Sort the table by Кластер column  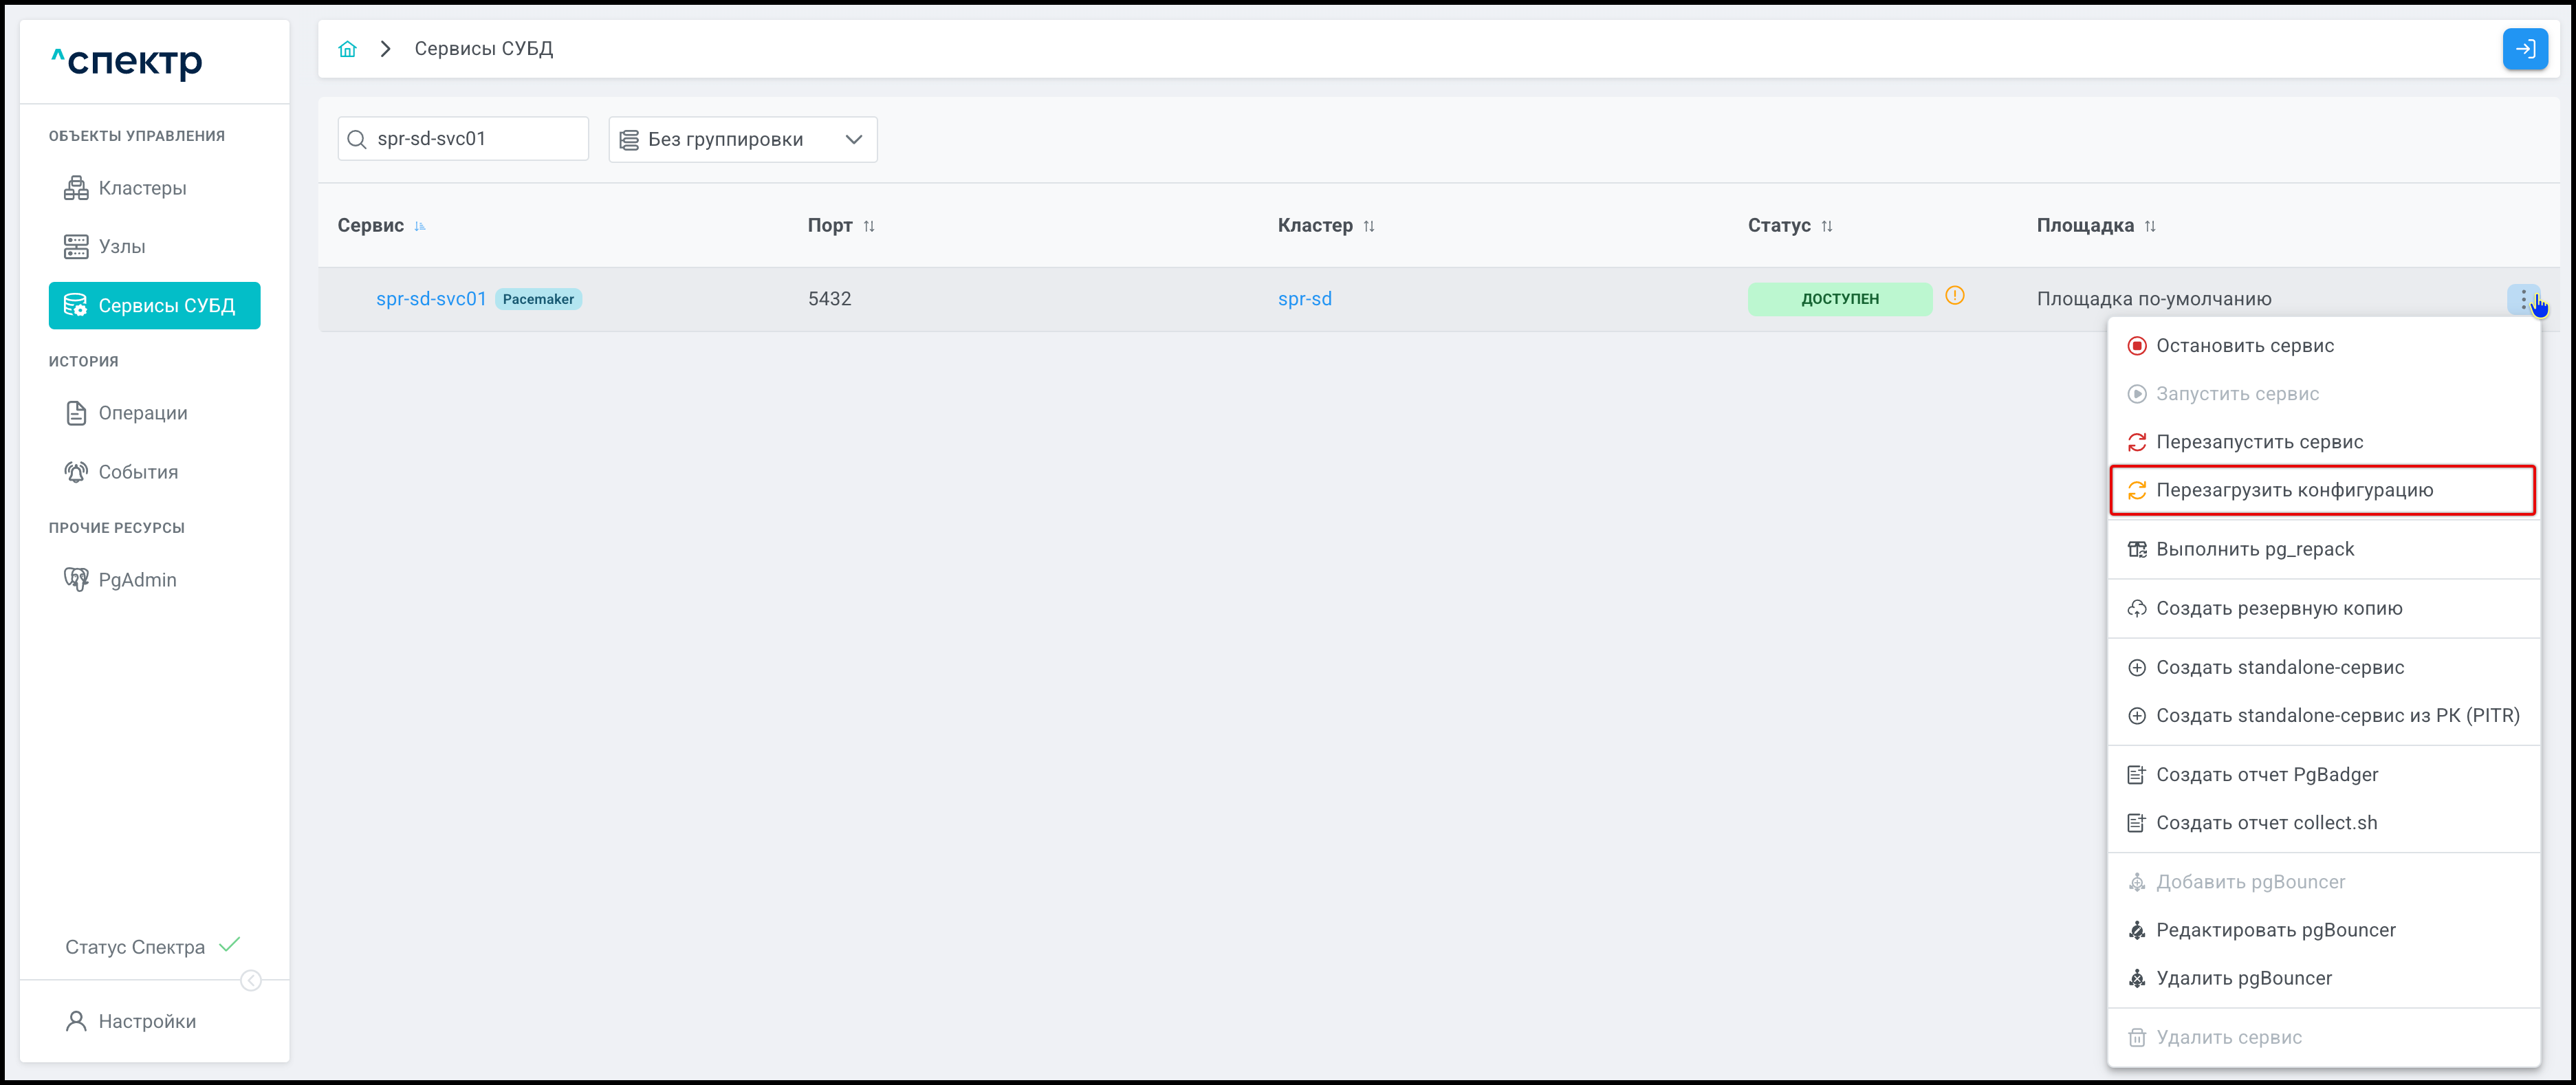click(x=1369, y=226)
